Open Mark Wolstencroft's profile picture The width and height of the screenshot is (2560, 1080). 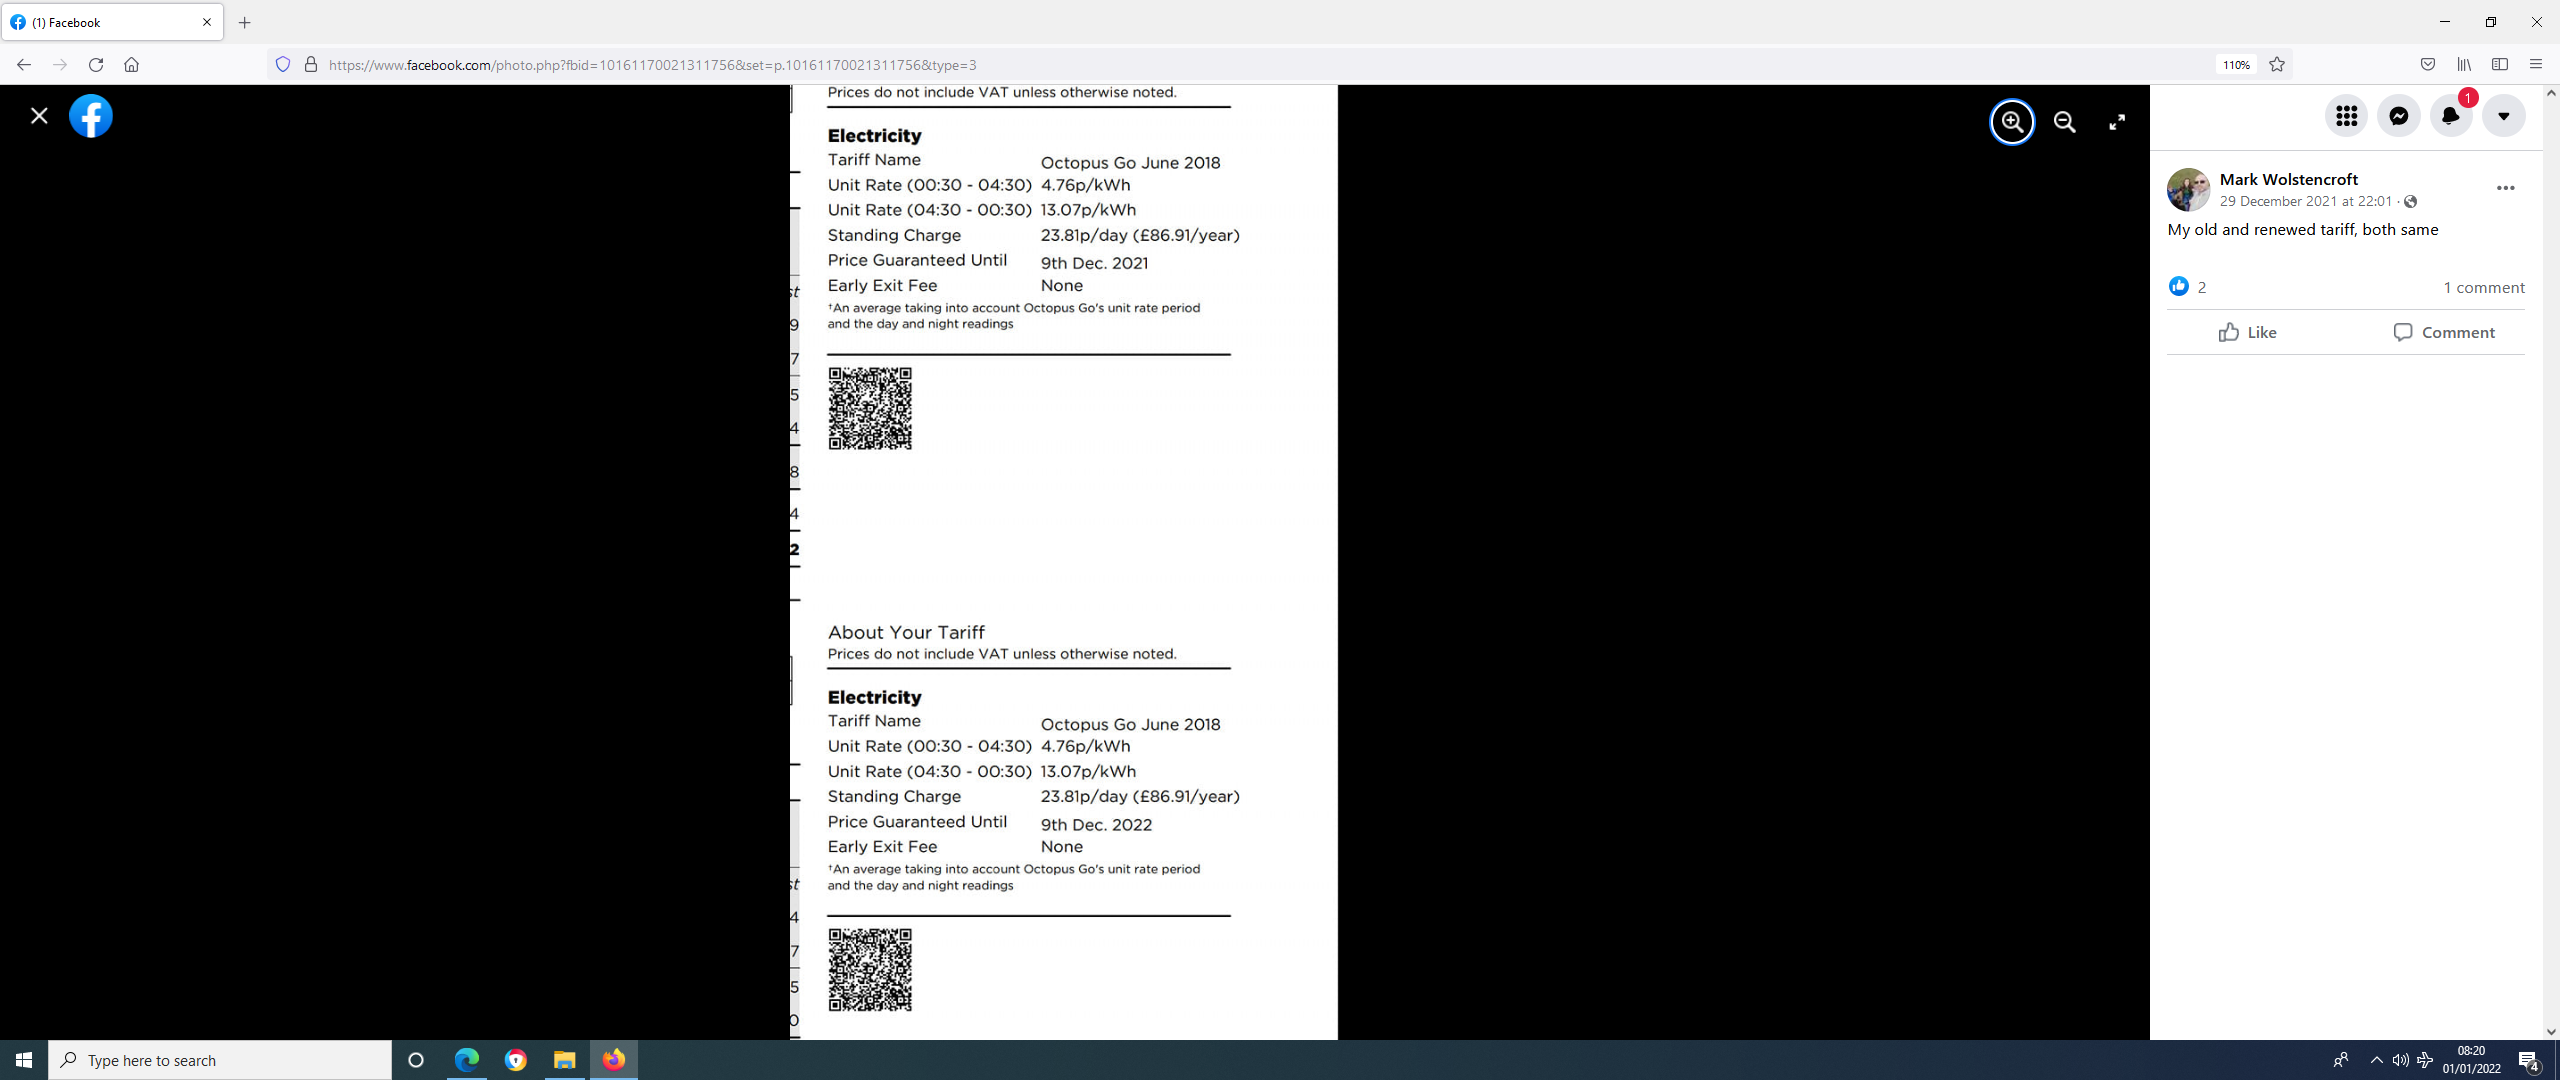pos(2188,189)
